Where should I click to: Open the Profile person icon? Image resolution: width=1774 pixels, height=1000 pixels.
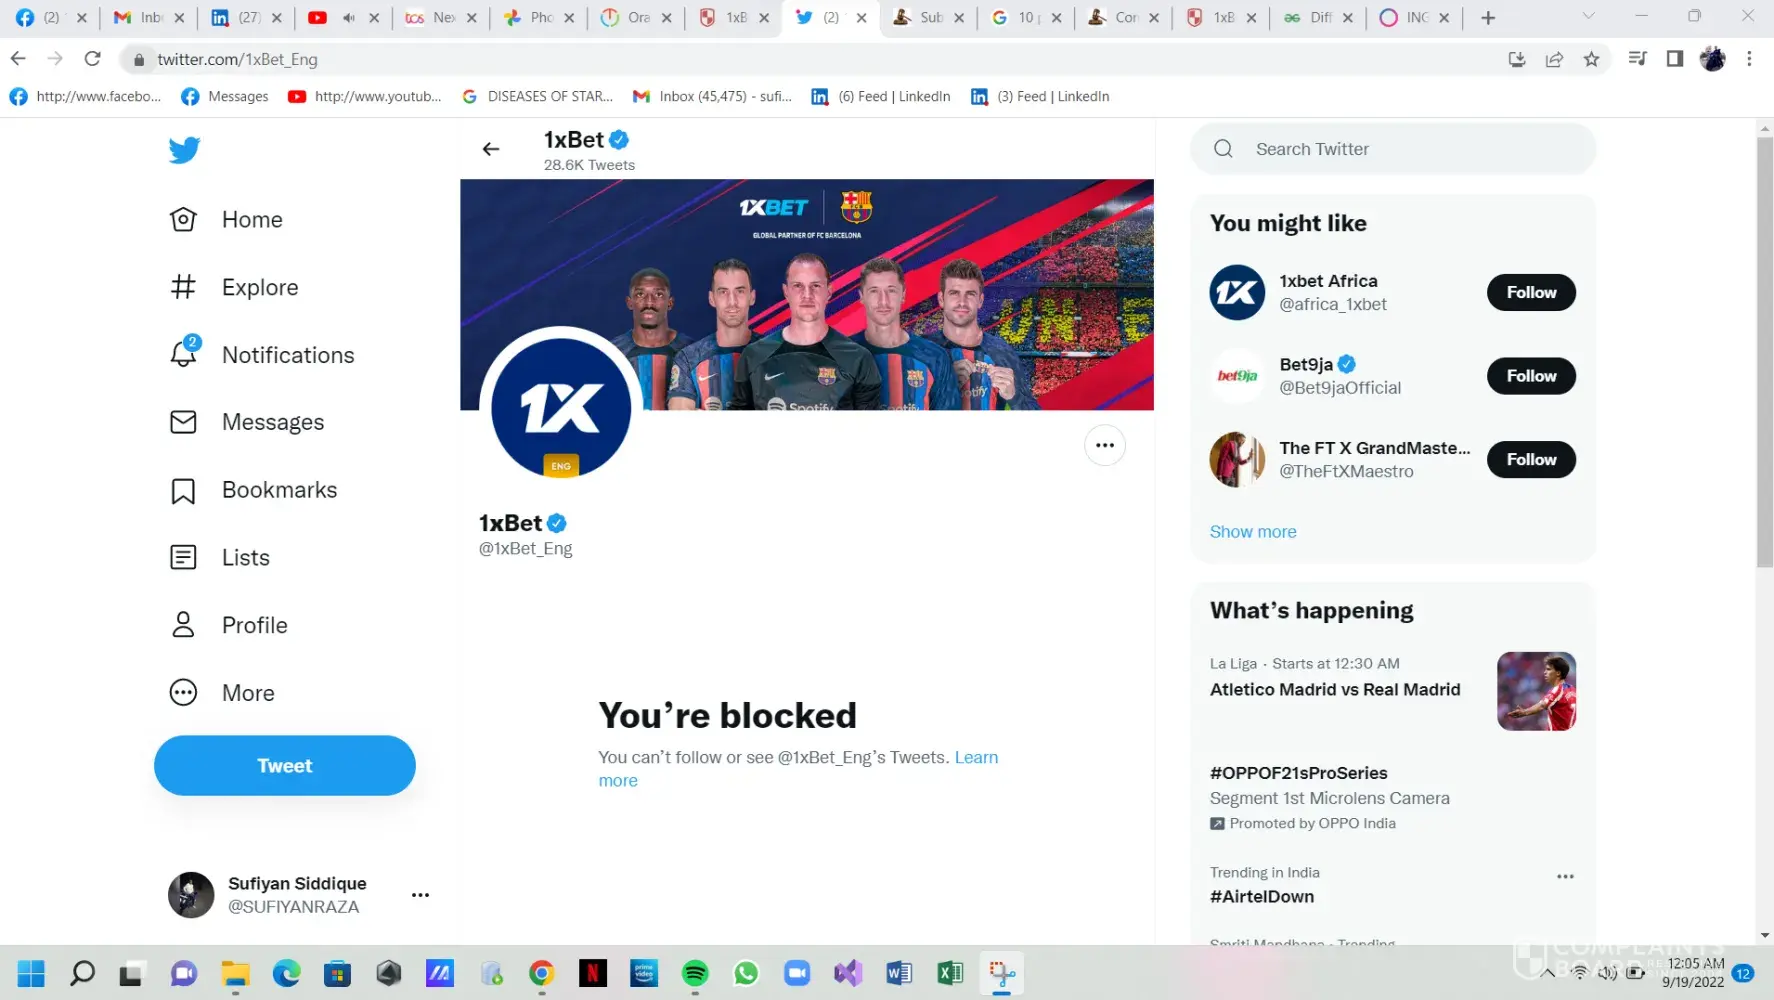click(x=183, y=625)
